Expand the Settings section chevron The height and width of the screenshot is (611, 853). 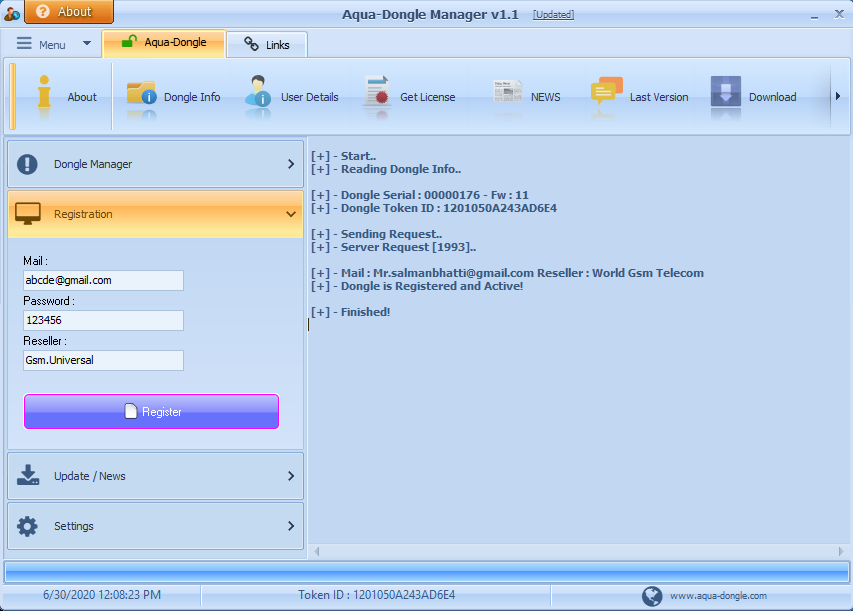click(x=291, y=526)
